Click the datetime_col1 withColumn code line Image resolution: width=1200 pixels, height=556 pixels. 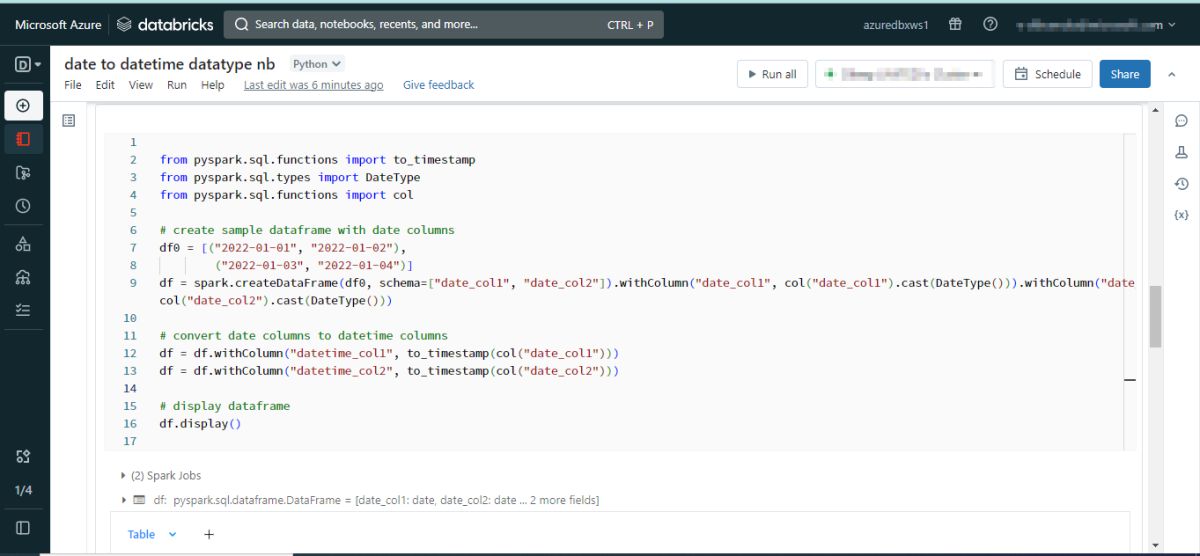(x=389, y=353)
